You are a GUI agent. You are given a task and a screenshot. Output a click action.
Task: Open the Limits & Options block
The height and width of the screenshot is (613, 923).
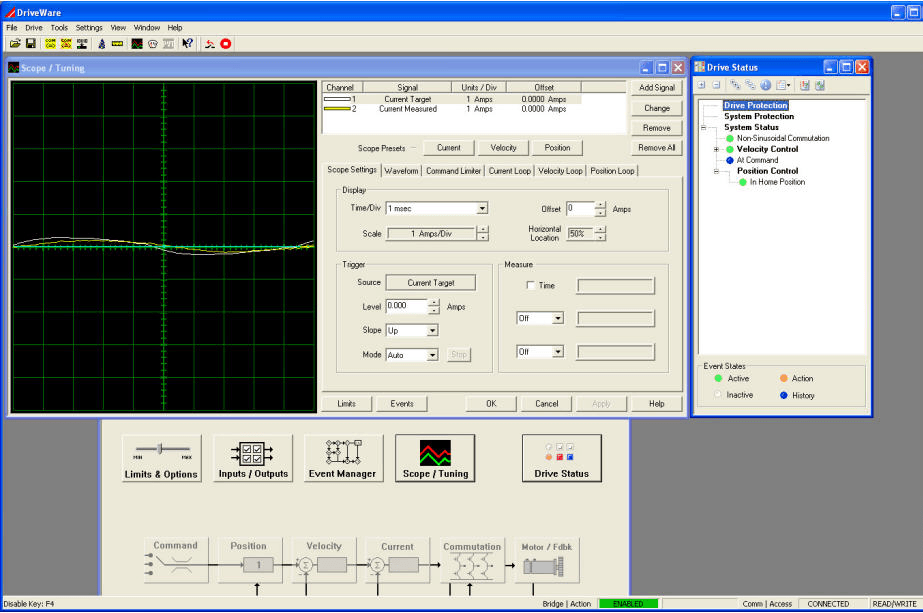pyautogui.click(x=161, y=458)
